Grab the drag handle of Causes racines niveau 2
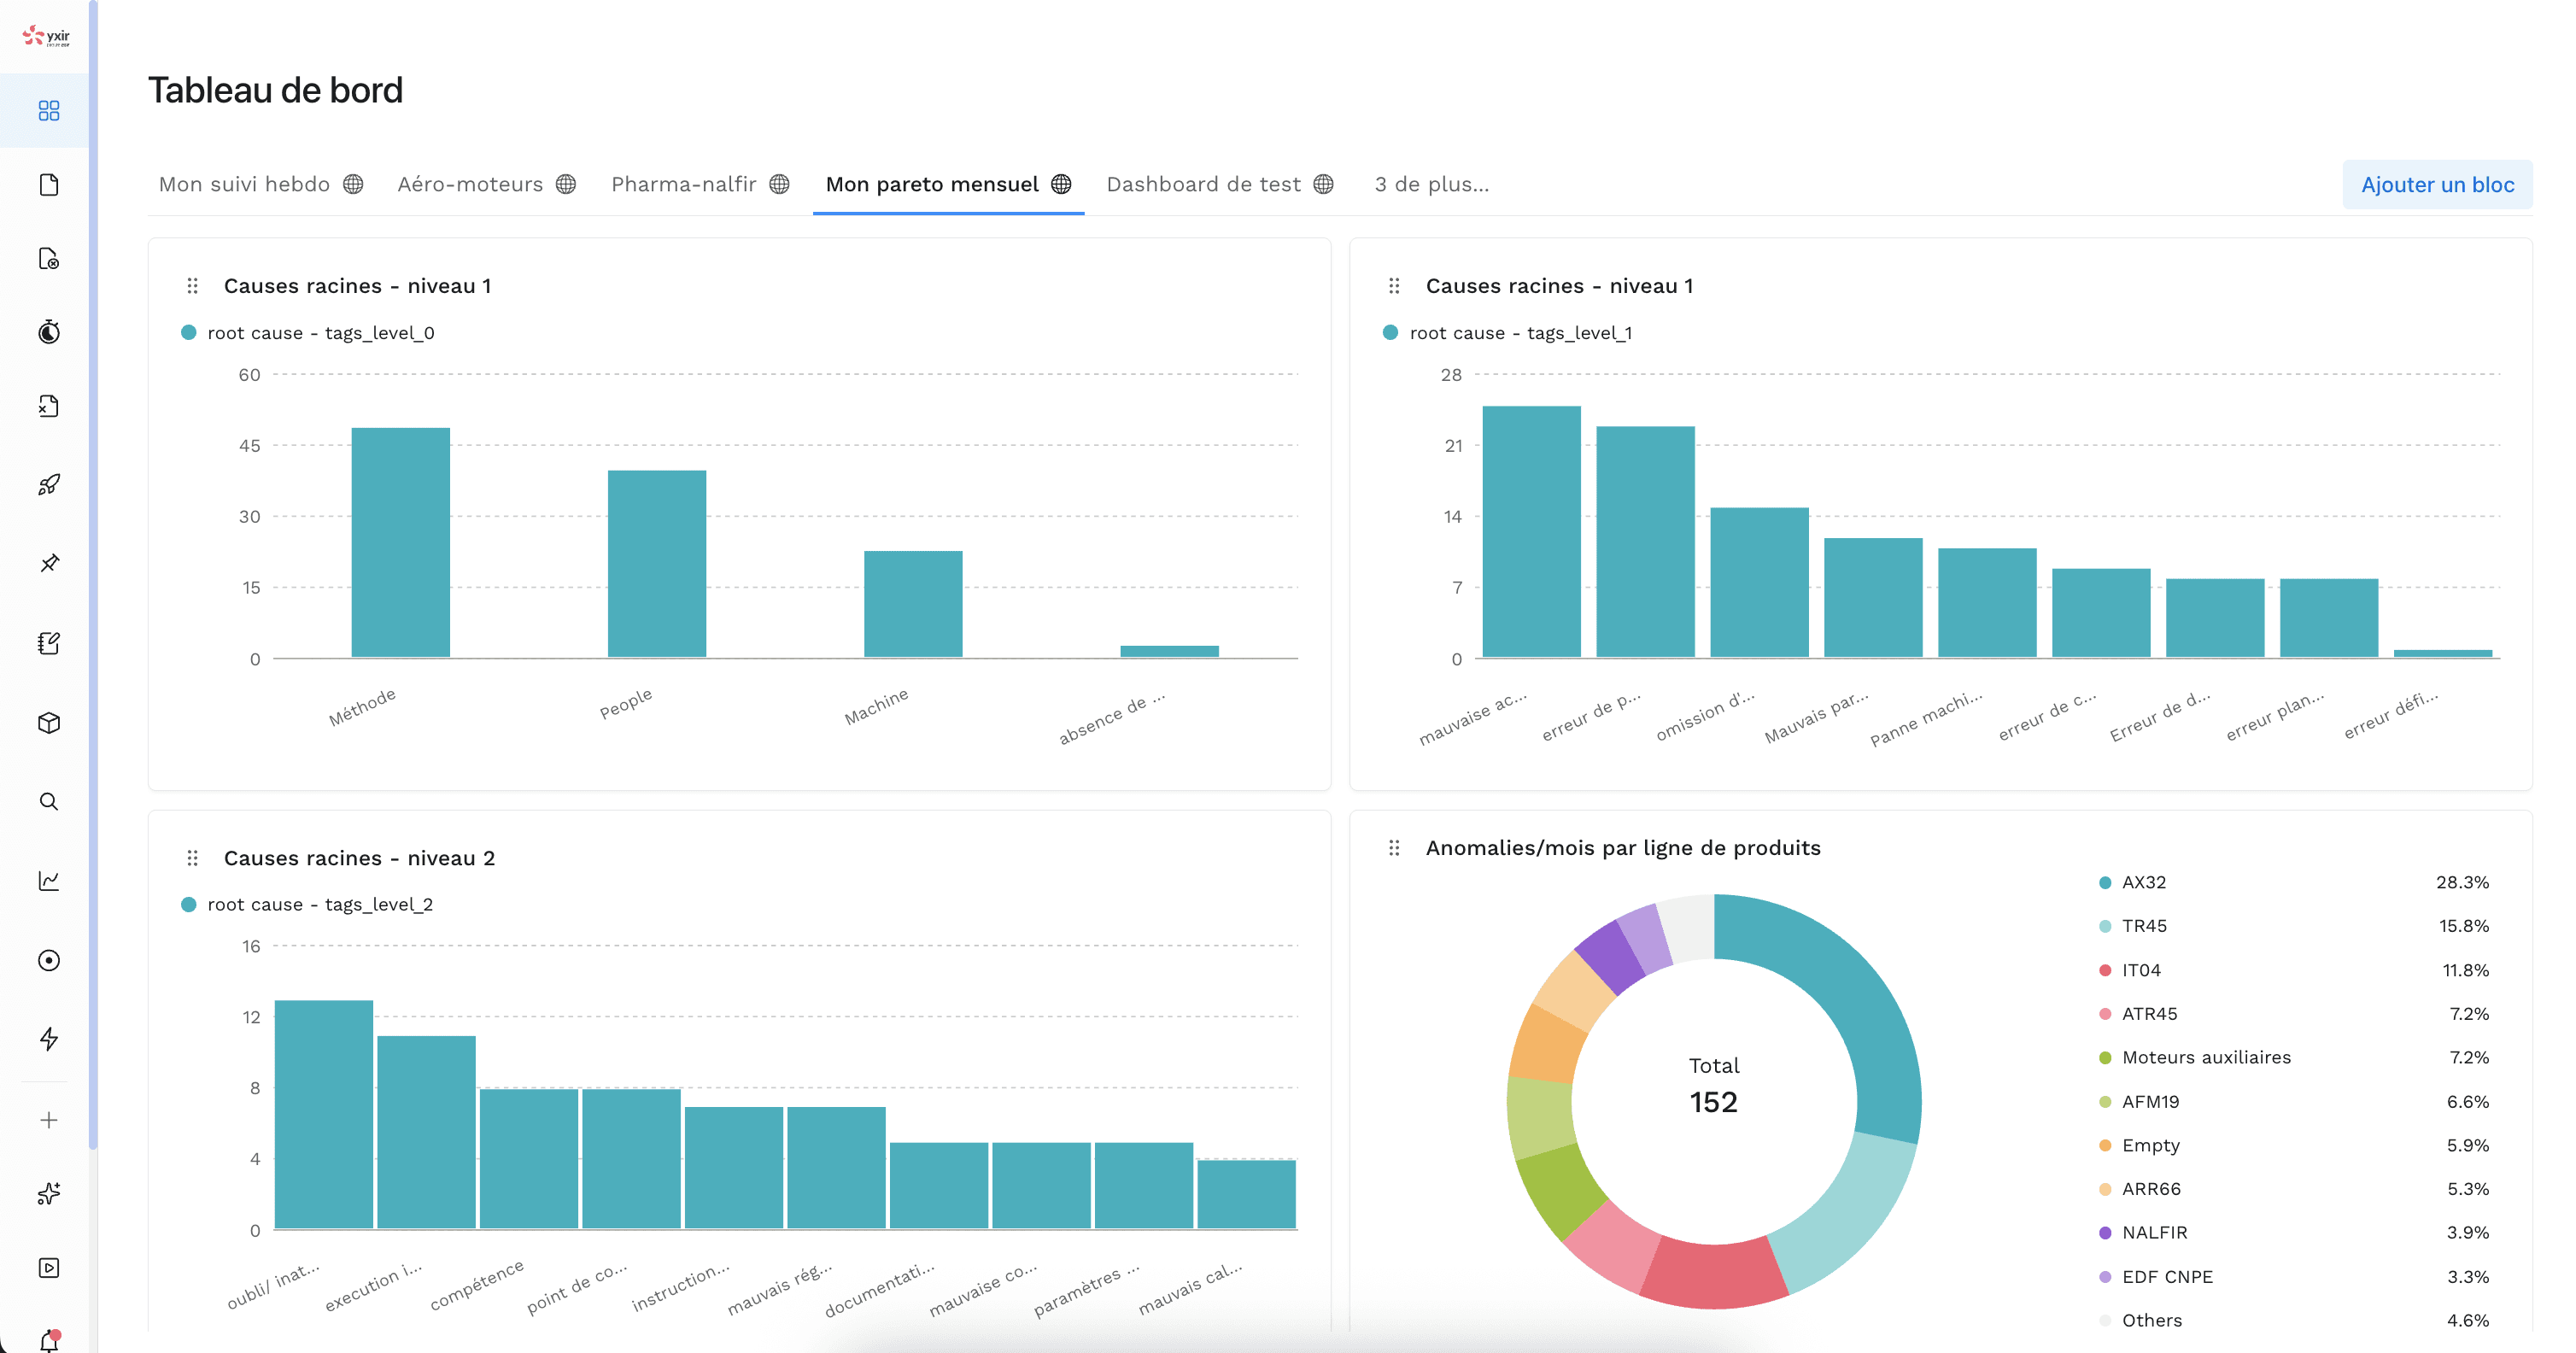 click(x=192, y=858)
